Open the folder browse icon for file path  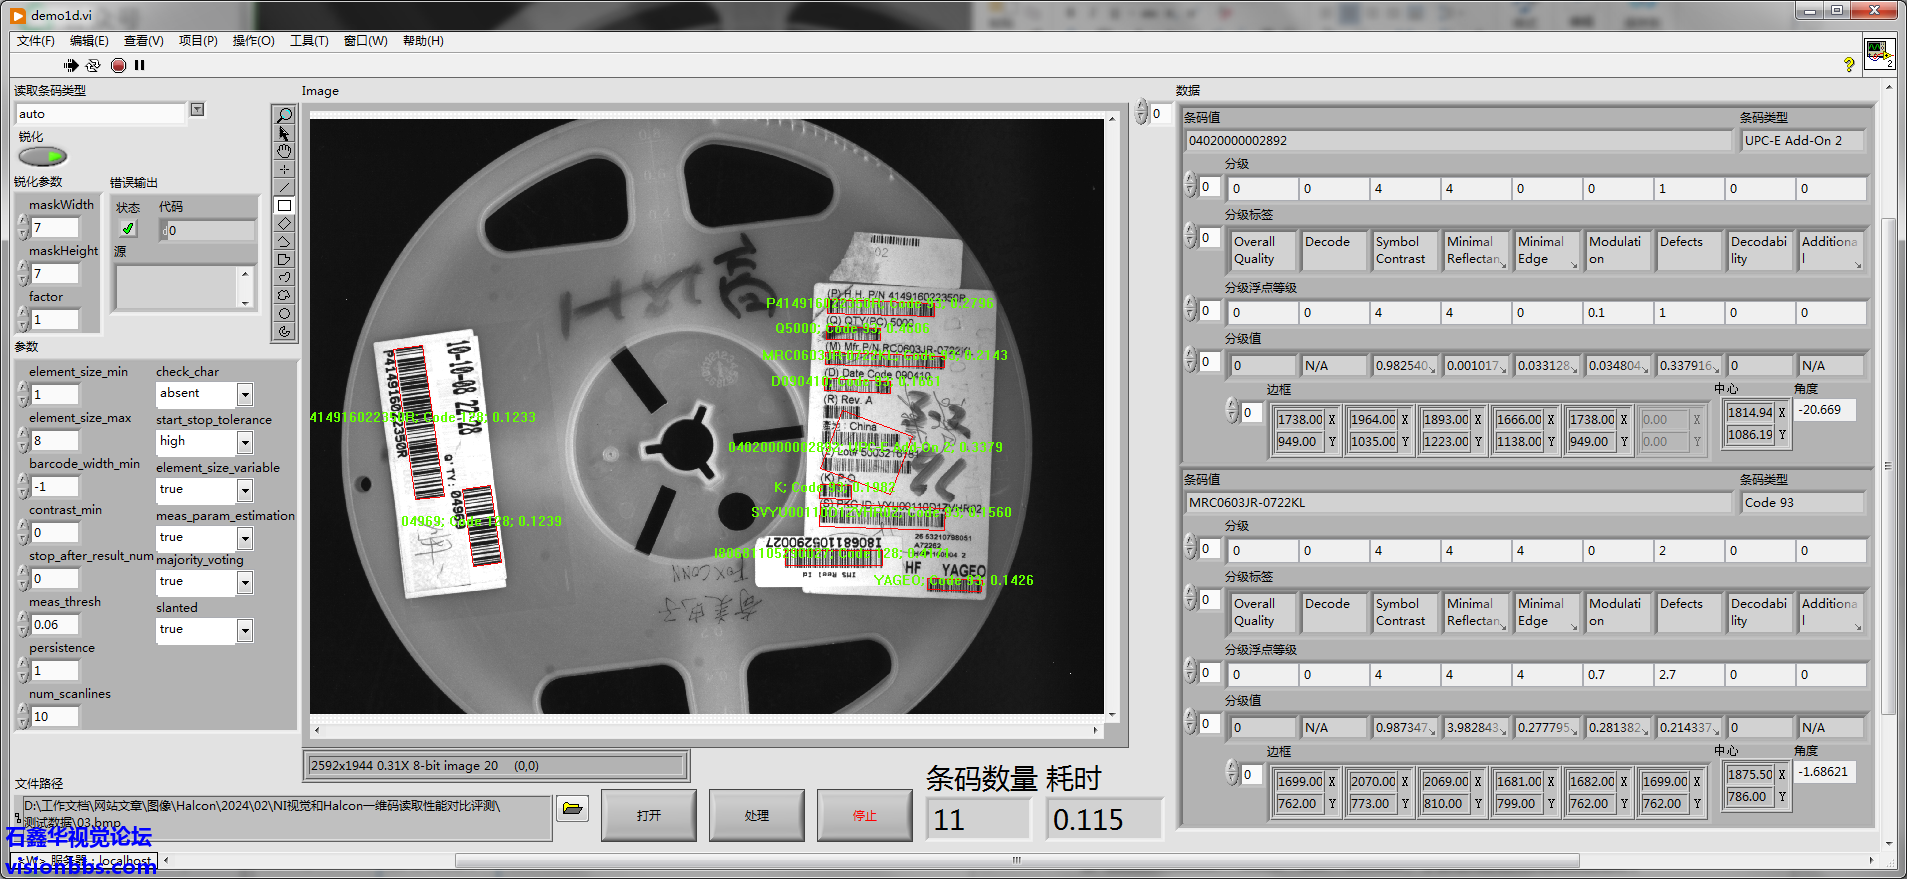pyautogui.click(x=572, y=808)
